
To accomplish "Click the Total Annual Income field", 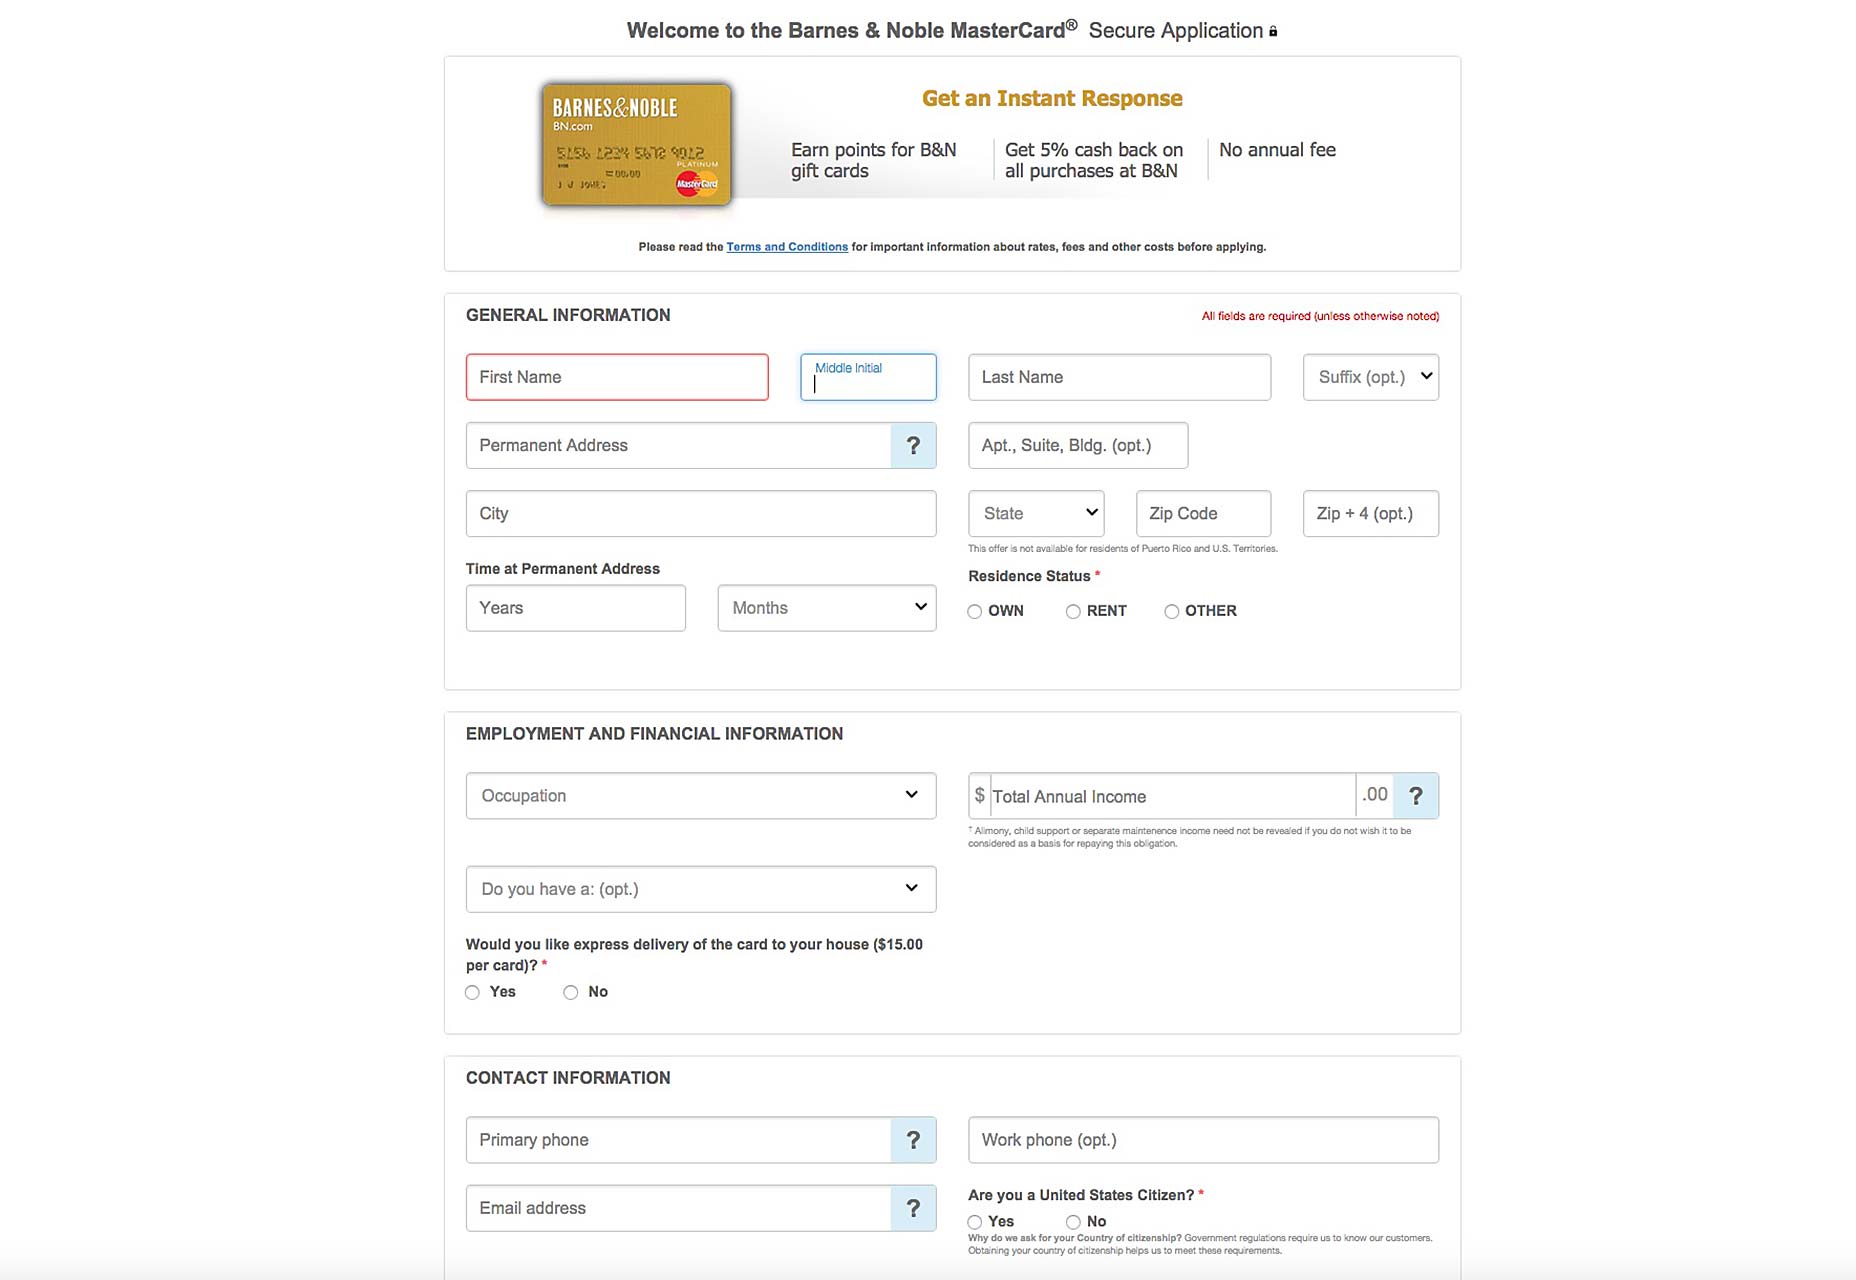I will (x=1172, y=796).
